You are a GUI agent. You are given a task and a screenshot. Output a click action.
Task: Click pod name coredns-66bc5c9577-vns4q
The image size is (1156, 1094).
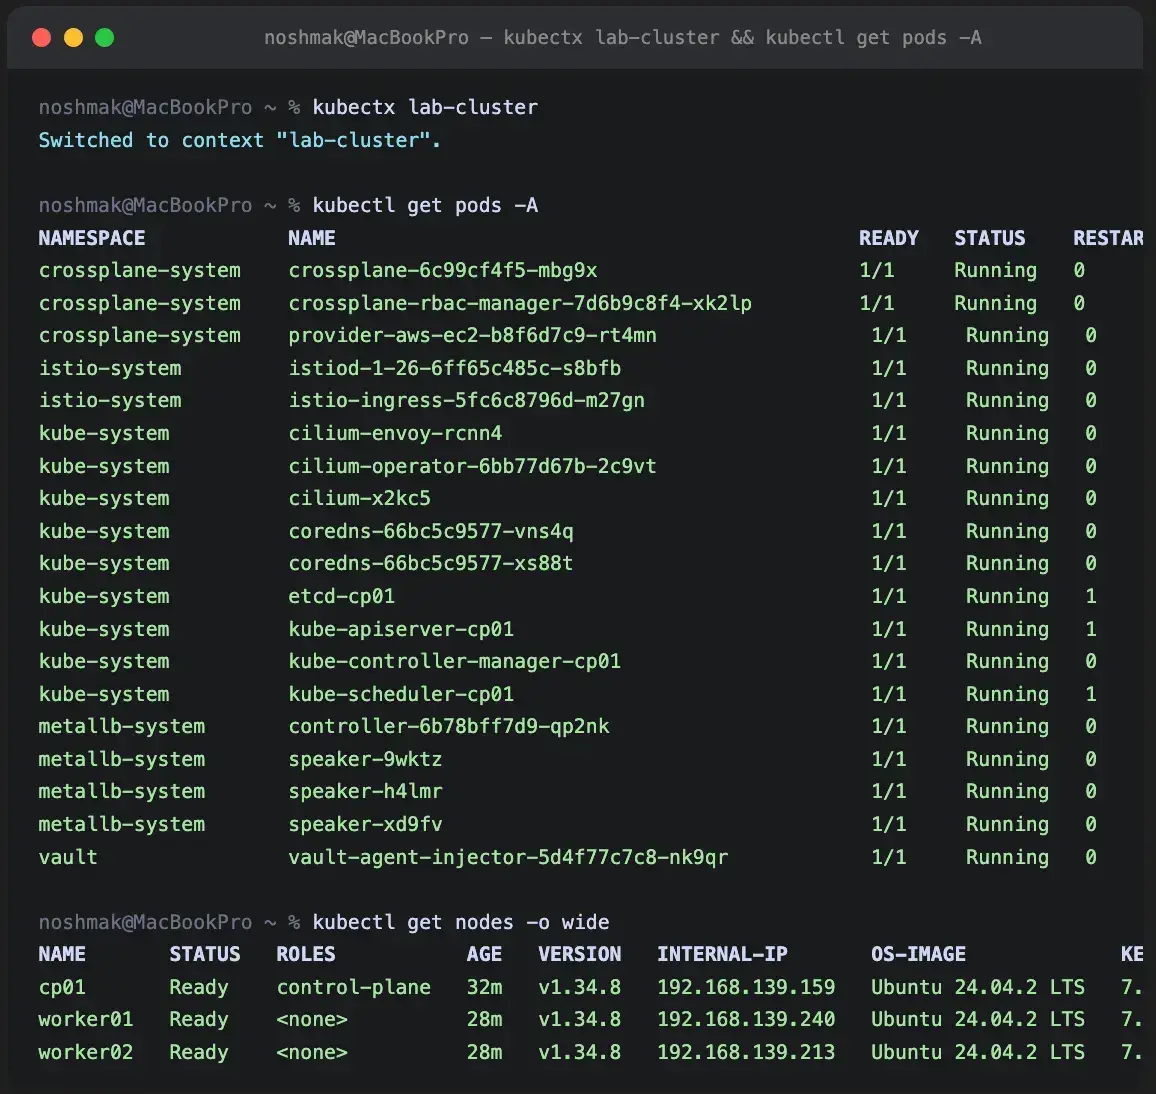(431, 531)
